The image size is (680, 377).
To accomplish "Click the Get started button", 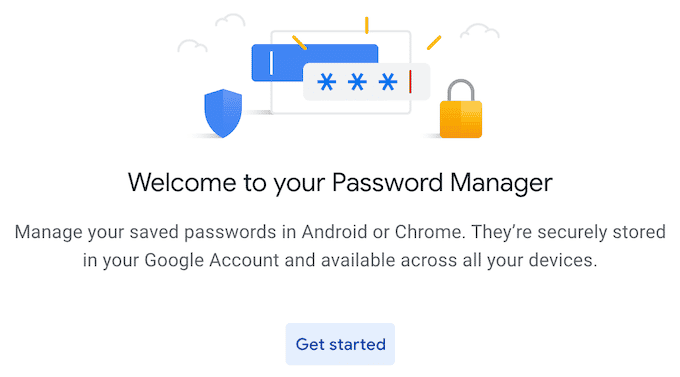I will click(340, 344).
